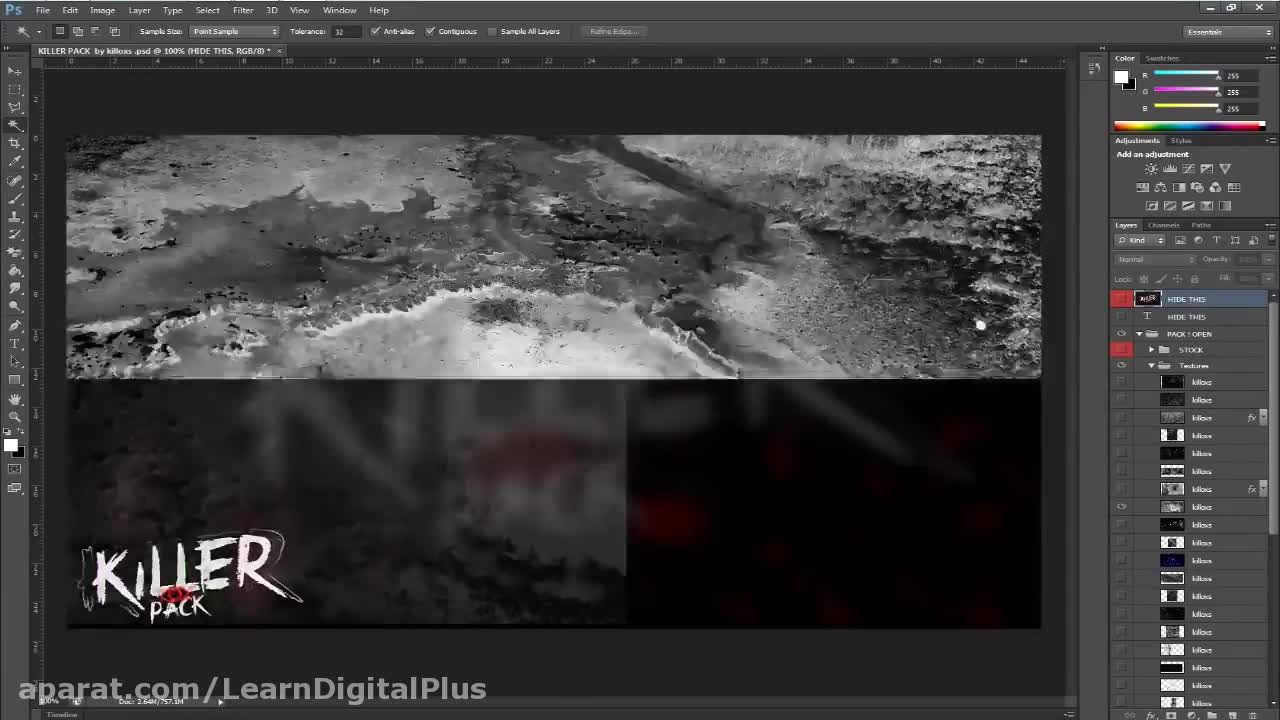Open the Kind filter dropdown
Image resolution: width=1280 pixels, height=720 pixels.
(1141, 241)
